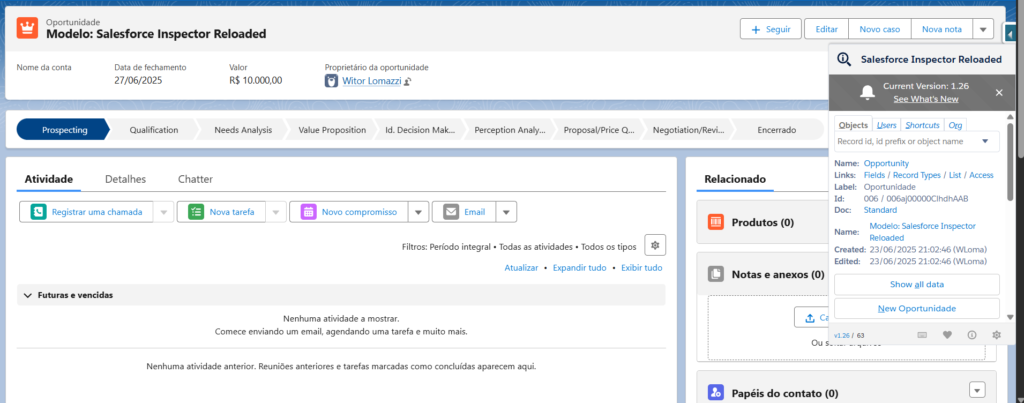Click the heart donate icon in Inspector footer
Image resolution: width=1024 pixels, height=403 pixels.
click(947, 334)
